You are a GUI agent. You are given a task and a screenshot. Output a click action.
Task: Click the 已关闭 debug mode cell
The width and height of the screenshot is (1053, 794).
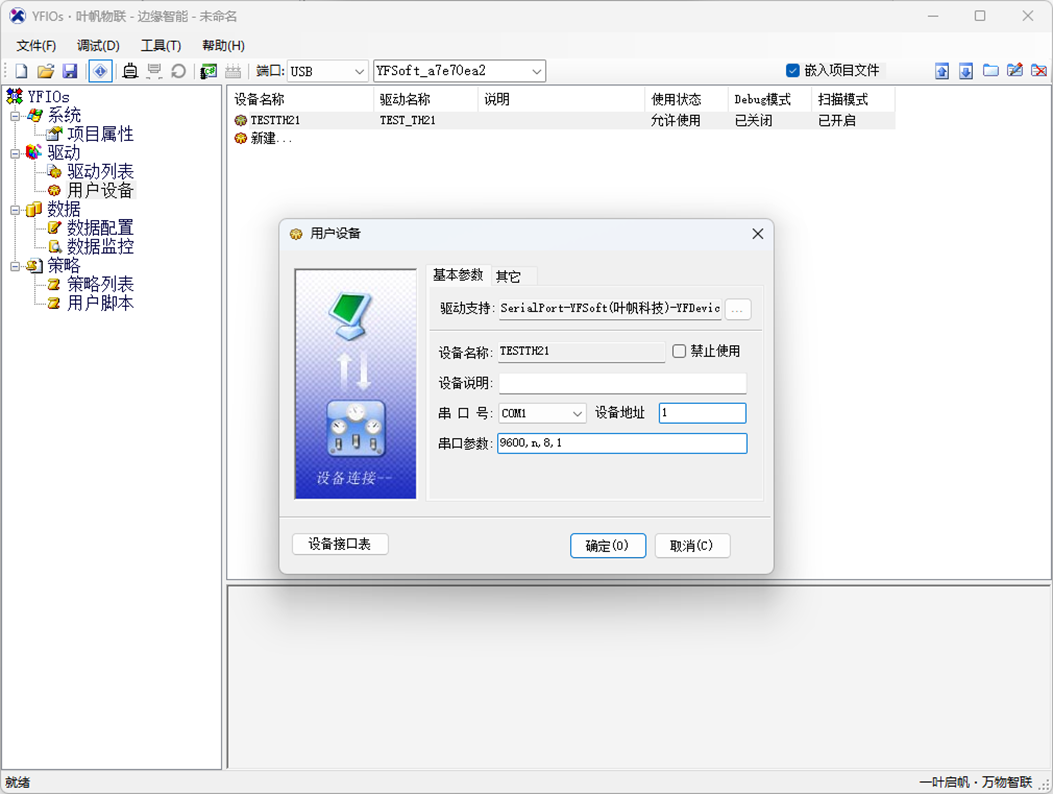coord(753,120)
